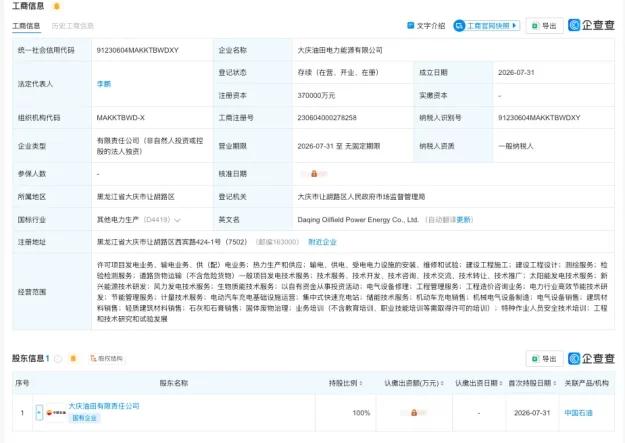Select the 100% shareholding ratio cell

click(361, 413)
